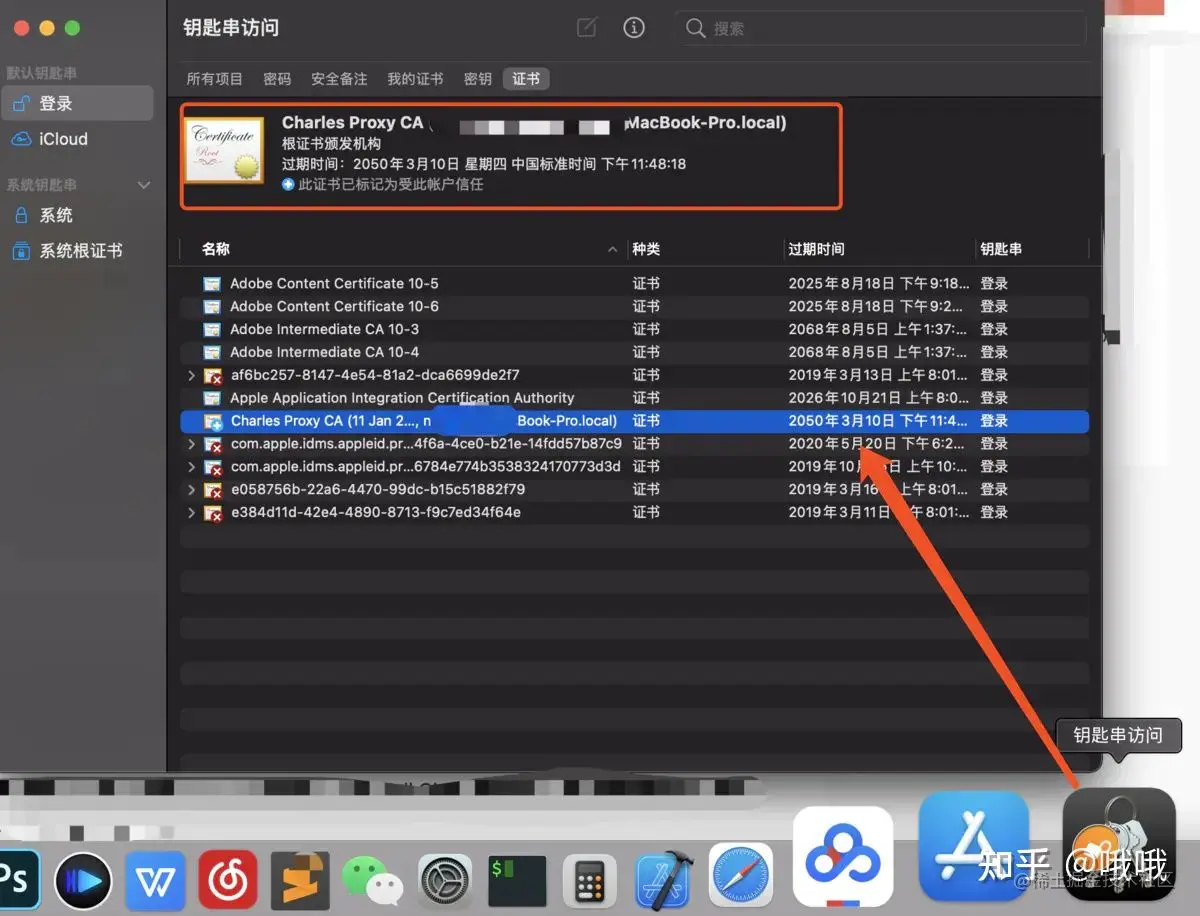Click the 2068年8月5日 date of Adobe Intermediate CA 10-4
1200x916 pixels.
point(878,352)
